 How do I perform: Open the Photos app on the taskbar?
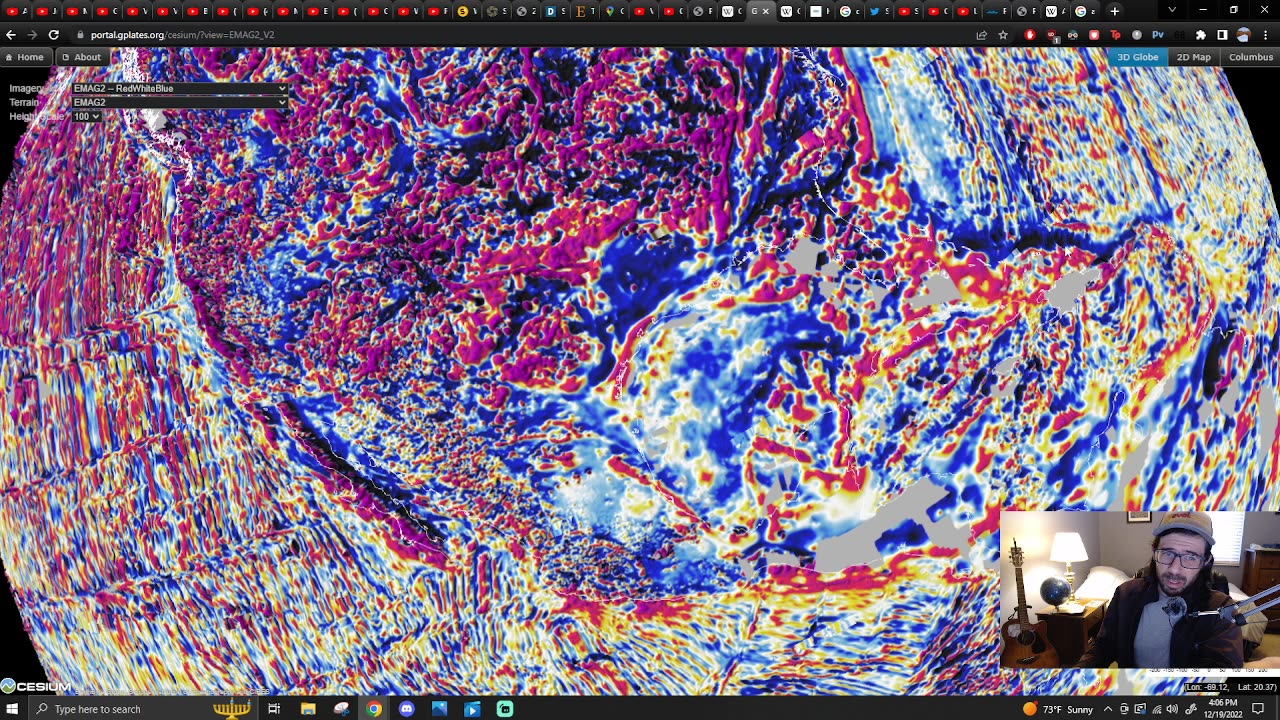coord(439,709)
